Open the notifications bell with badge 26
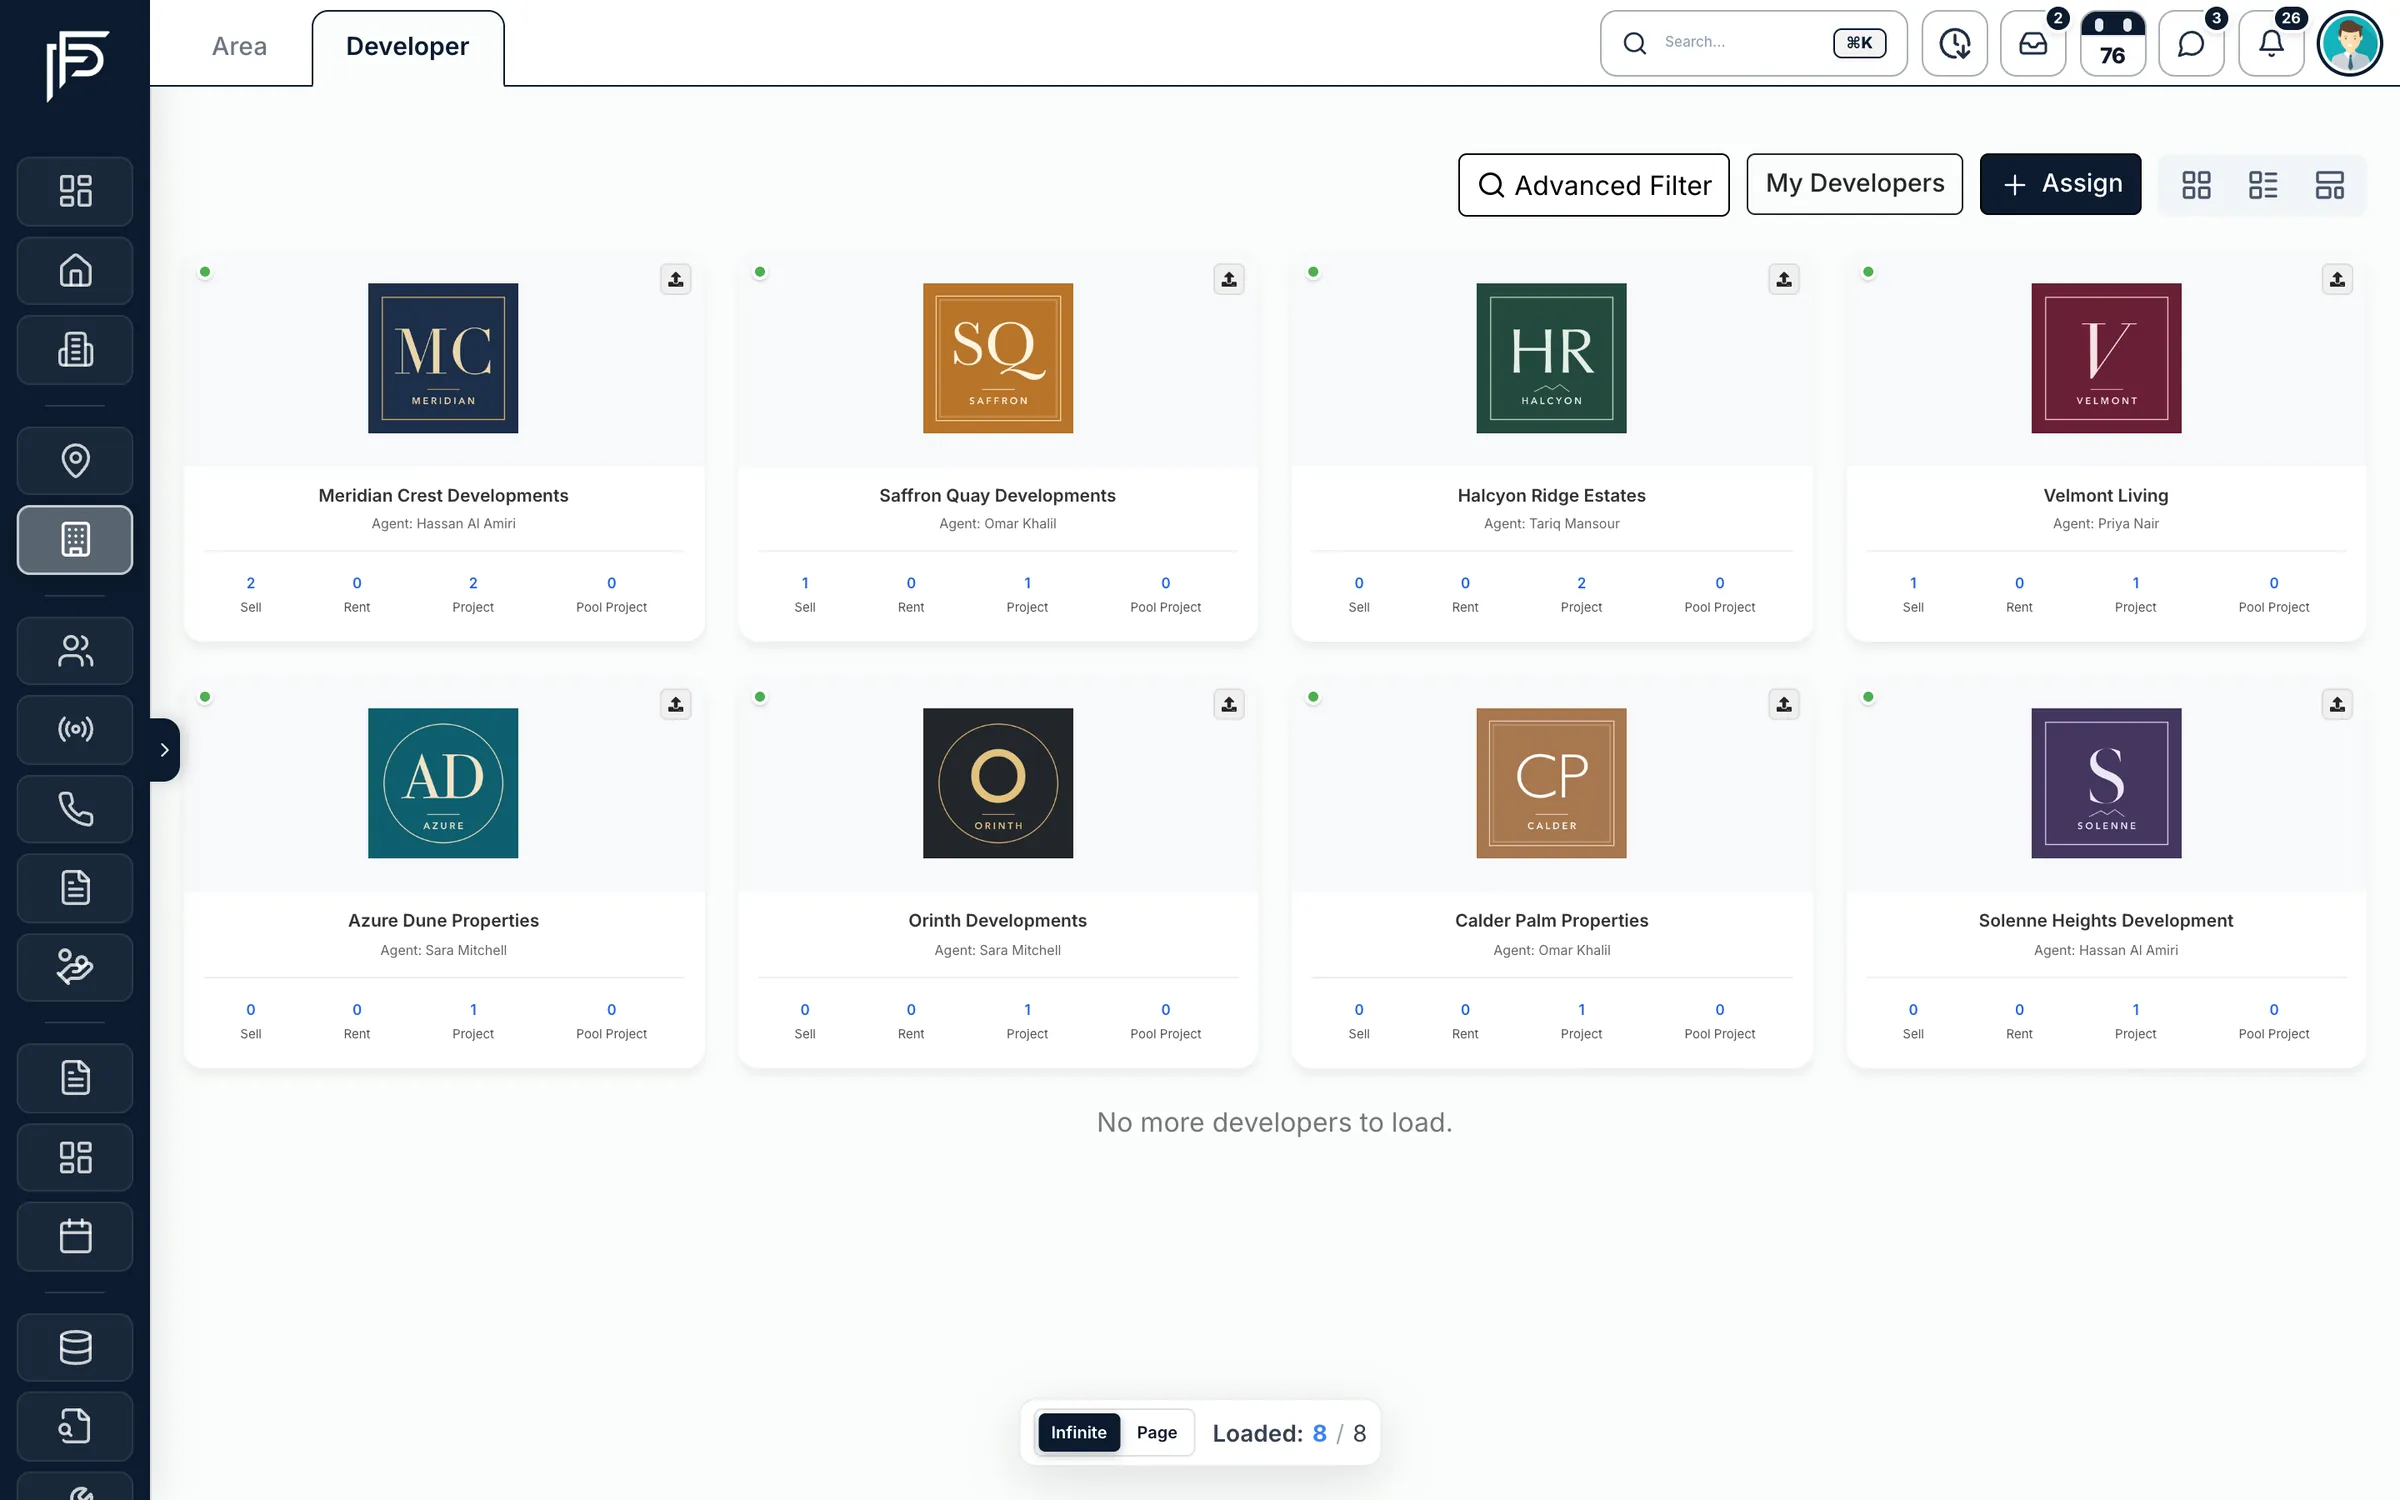This screenshot has height=1500, width=2400. coord(2271,43)
